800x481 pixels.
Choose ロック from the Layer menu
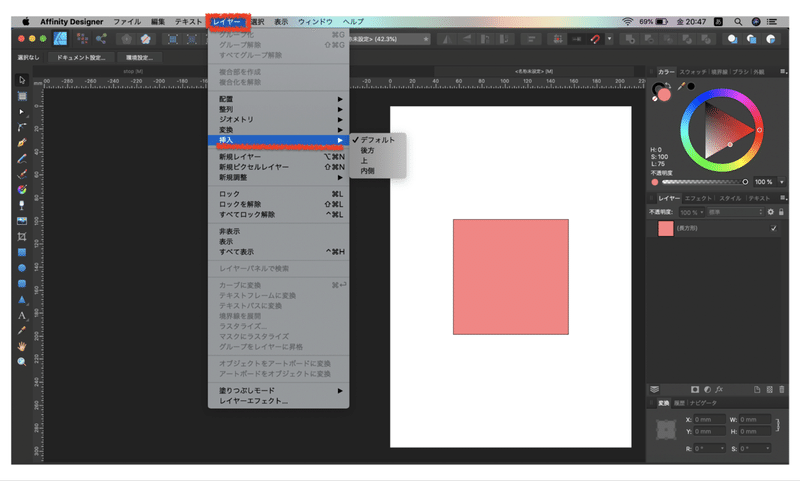pyautogui.click(x=279, y=194)
